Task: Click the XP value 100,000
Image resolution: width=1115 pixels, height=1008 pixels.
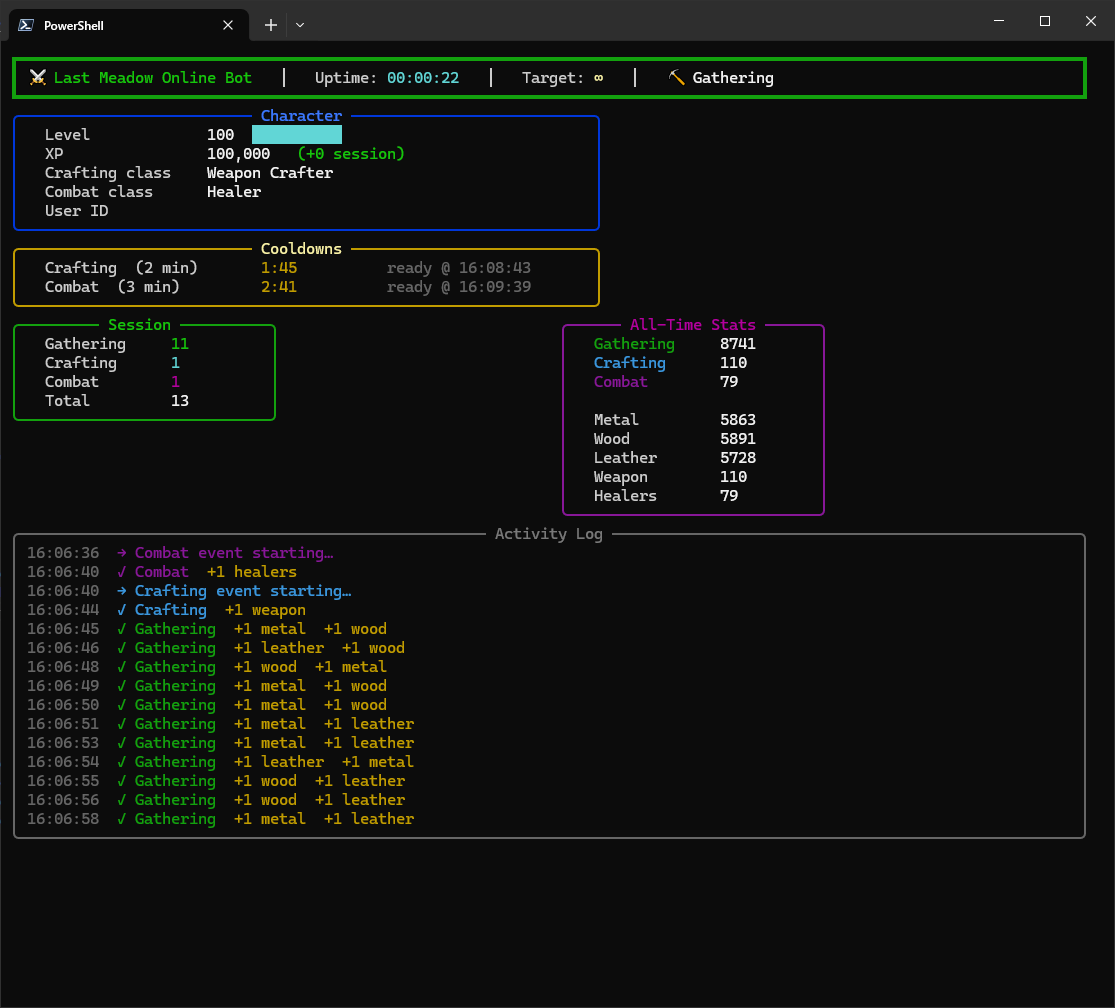Action: click(x=238, y=154)
